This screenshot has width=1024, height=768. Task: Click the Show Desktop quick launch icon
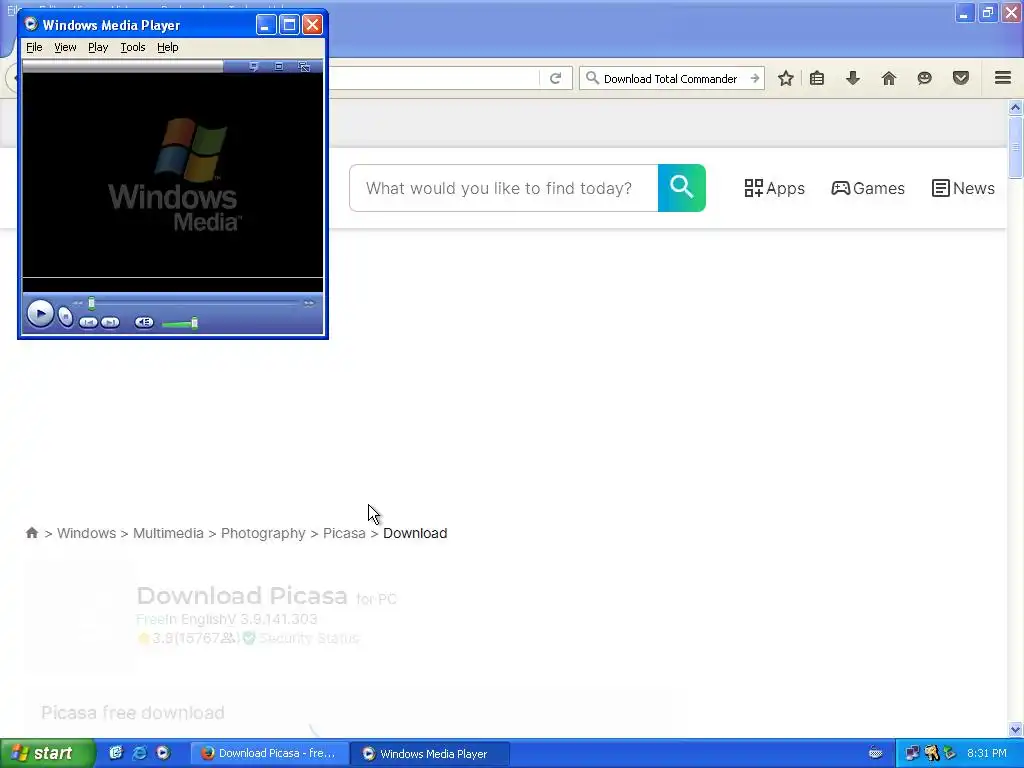click(x=116, y=753)
